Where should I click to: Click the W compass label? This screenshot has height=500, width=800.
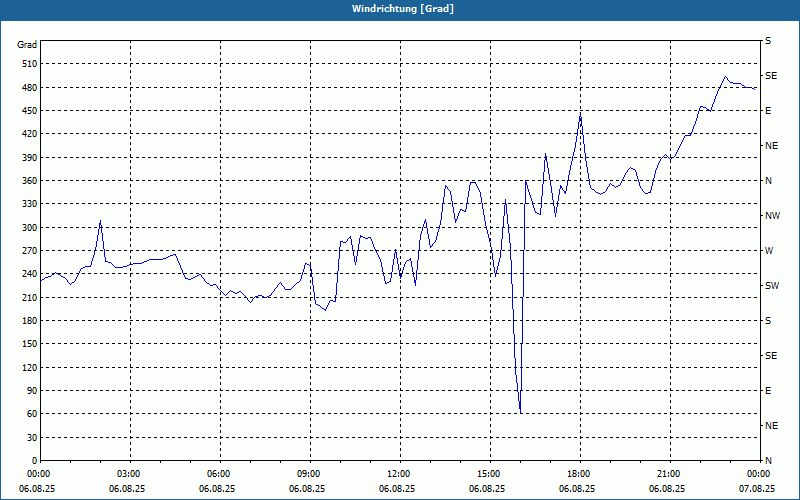[x=769, y=251]
